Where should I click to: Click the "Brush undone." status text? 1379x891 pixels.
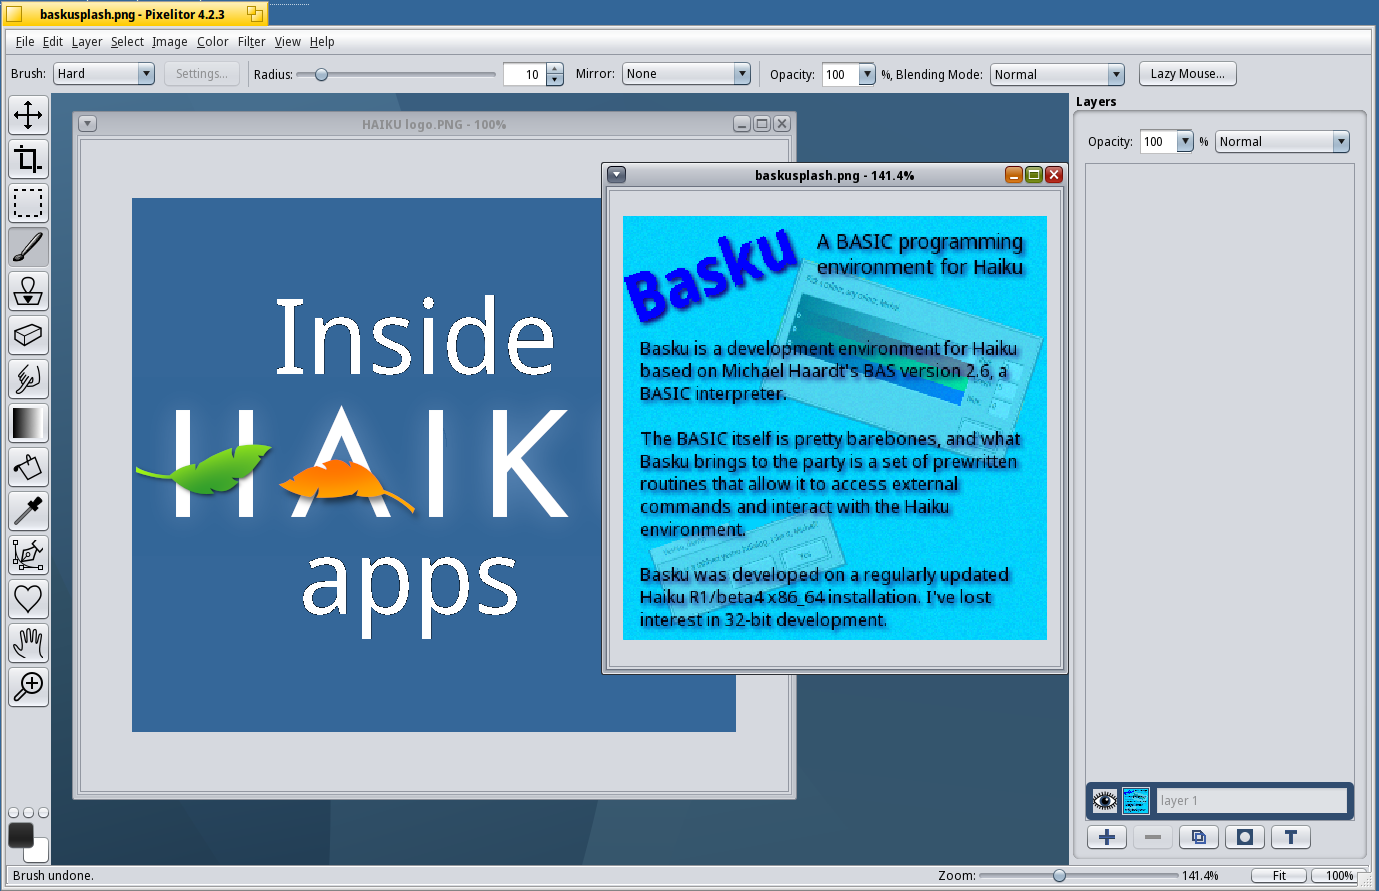click(x=53, y=876)
